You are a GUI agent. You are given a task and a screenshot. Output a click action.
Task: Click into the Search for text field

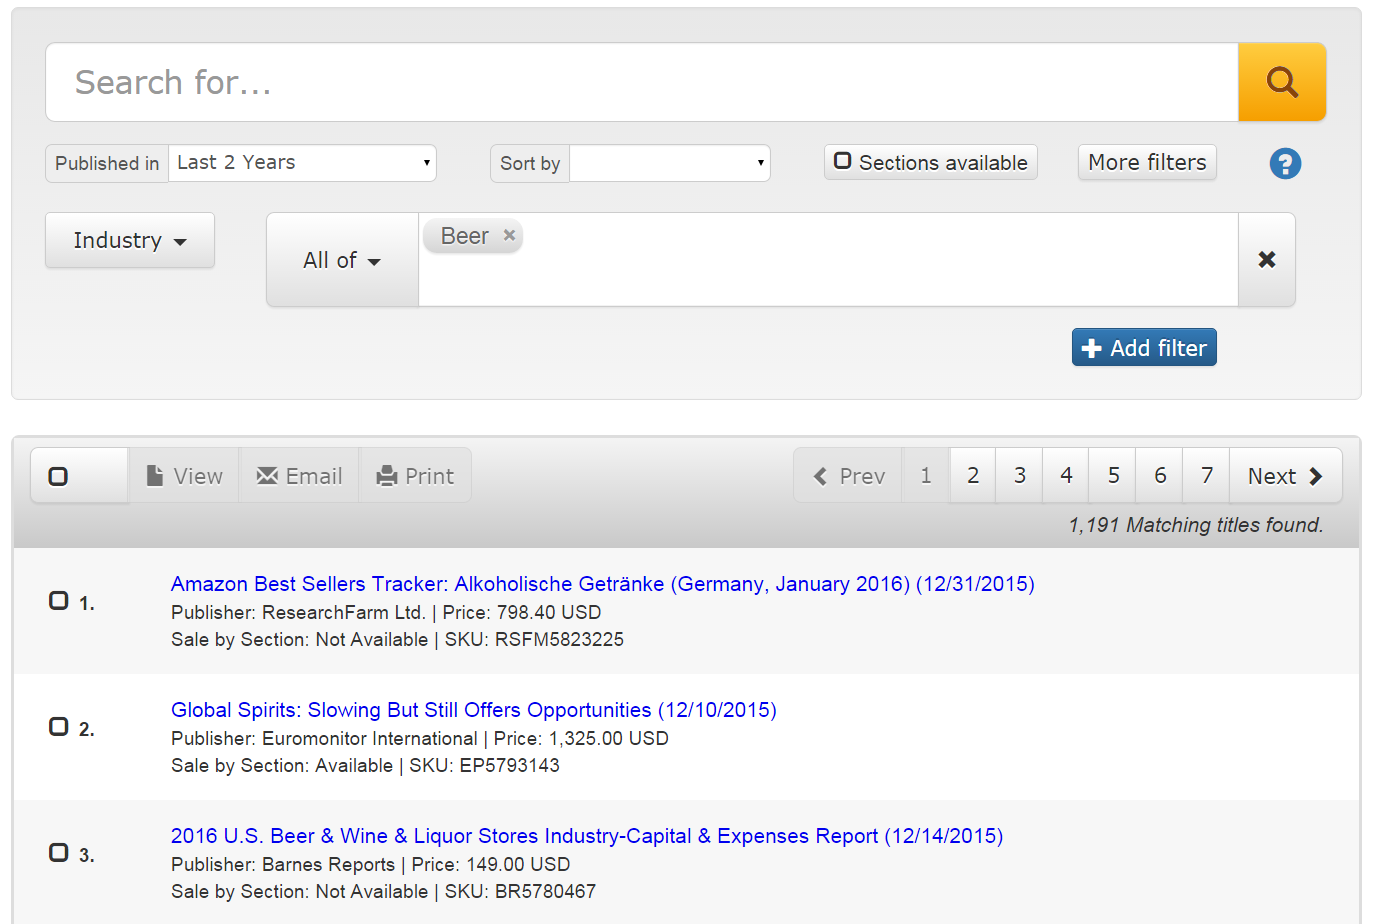[640, 82]
